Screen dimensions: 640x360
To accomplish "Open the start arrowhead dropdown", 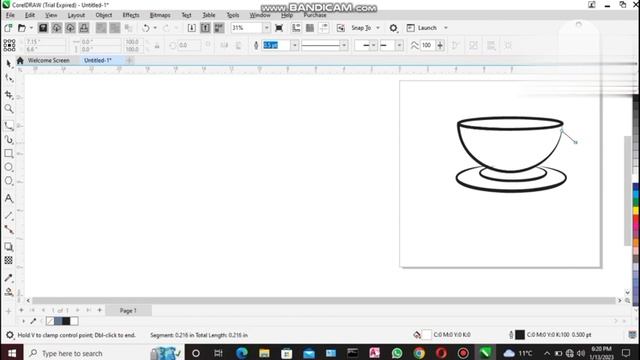I will 373,45.
